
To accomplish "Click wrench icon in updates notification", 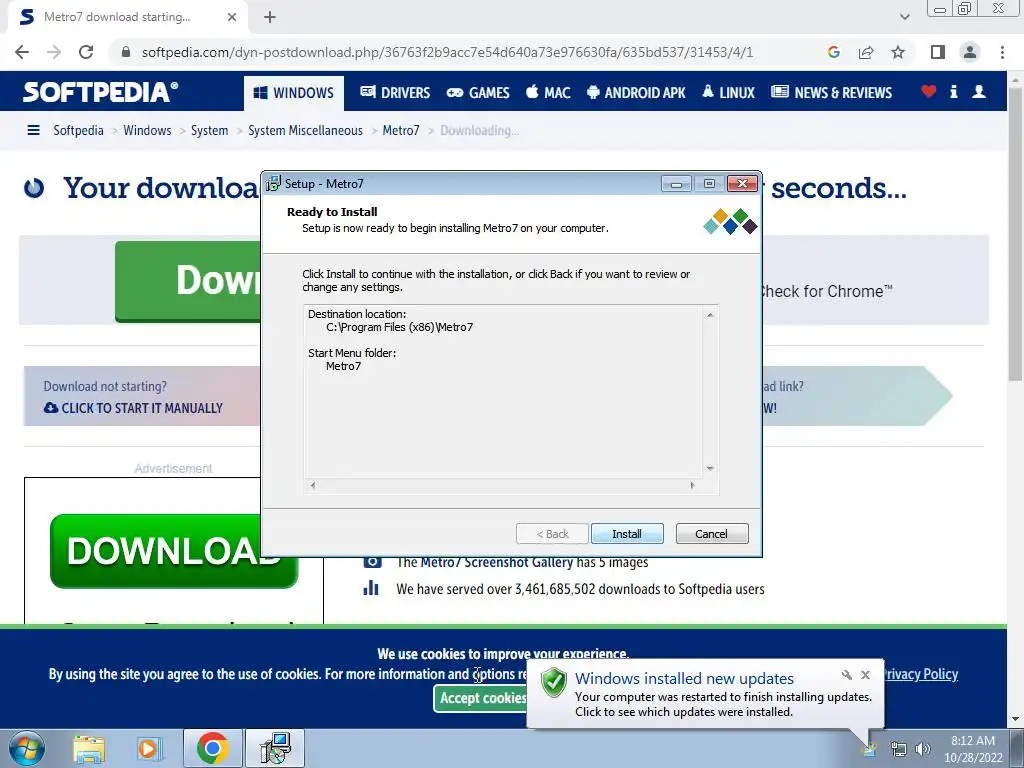I will point(847,675).
